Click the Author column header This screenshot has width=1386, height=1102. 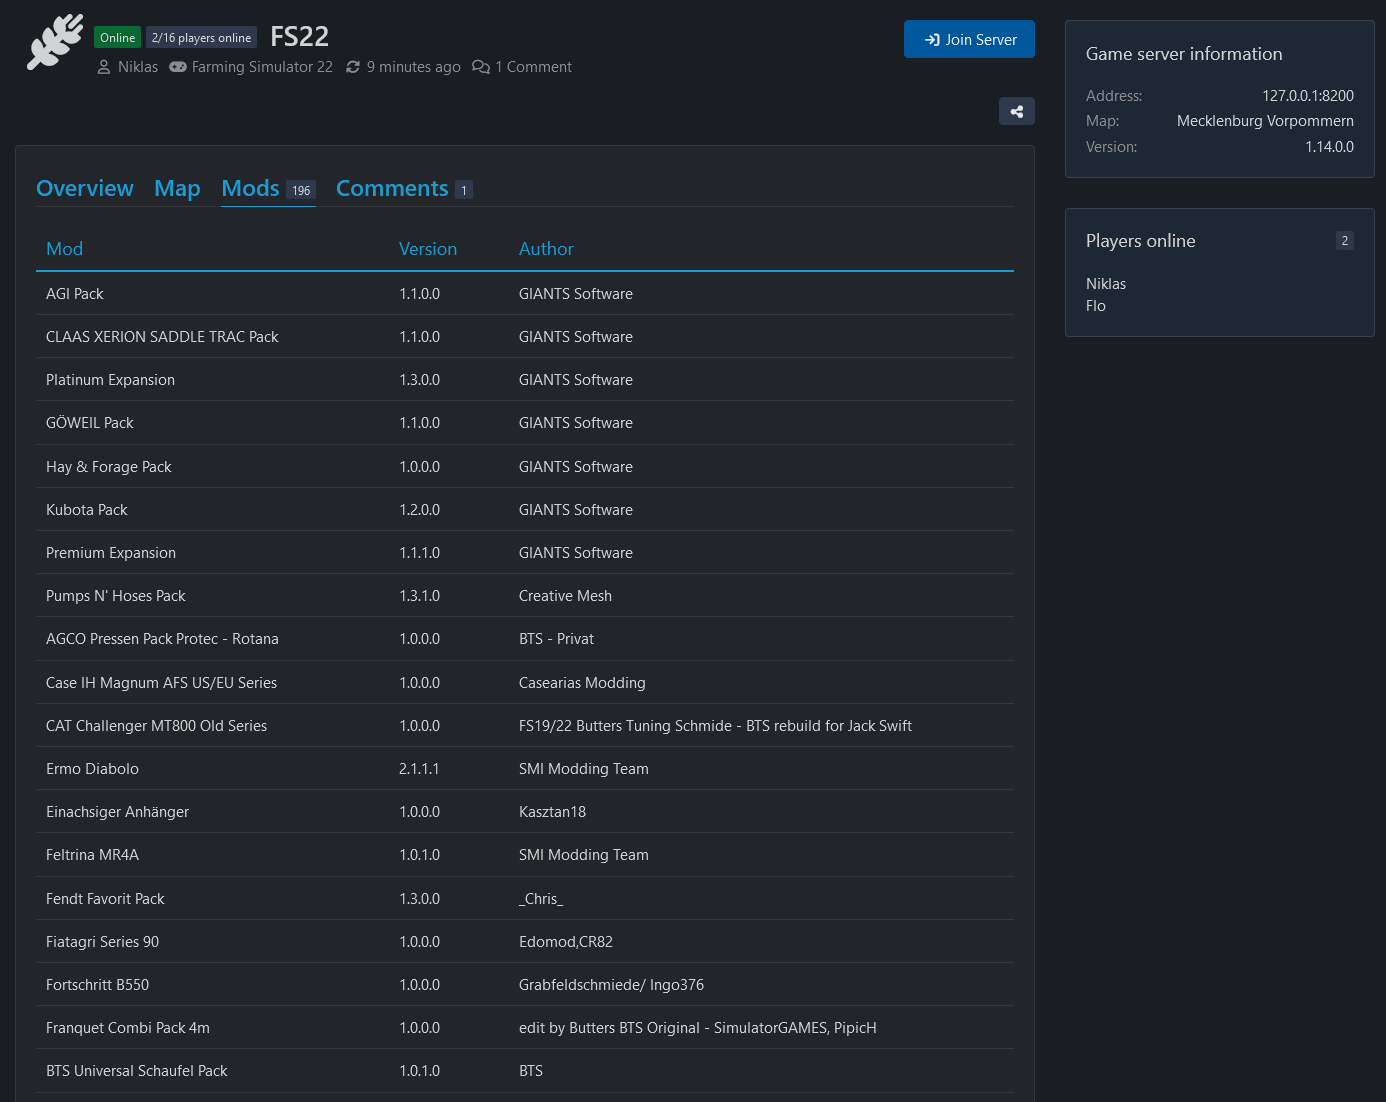point(546,249)
